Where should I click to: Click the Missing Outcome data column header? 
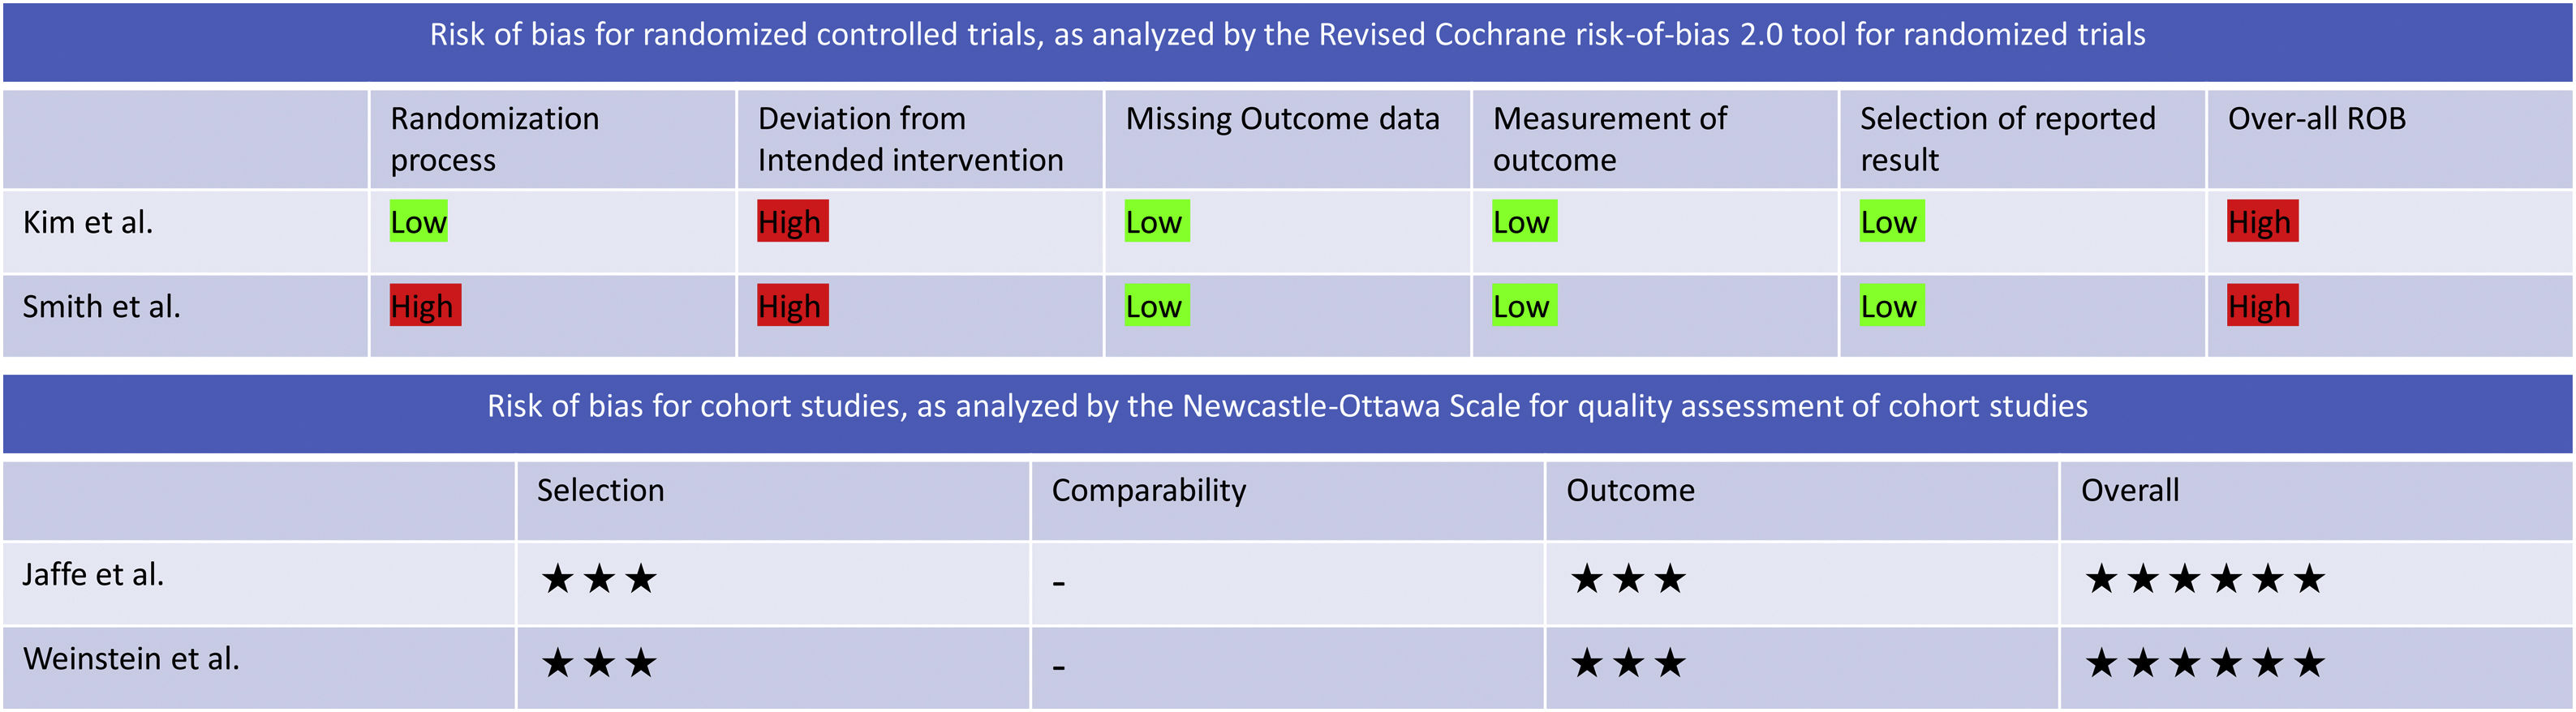(1282, 119)
